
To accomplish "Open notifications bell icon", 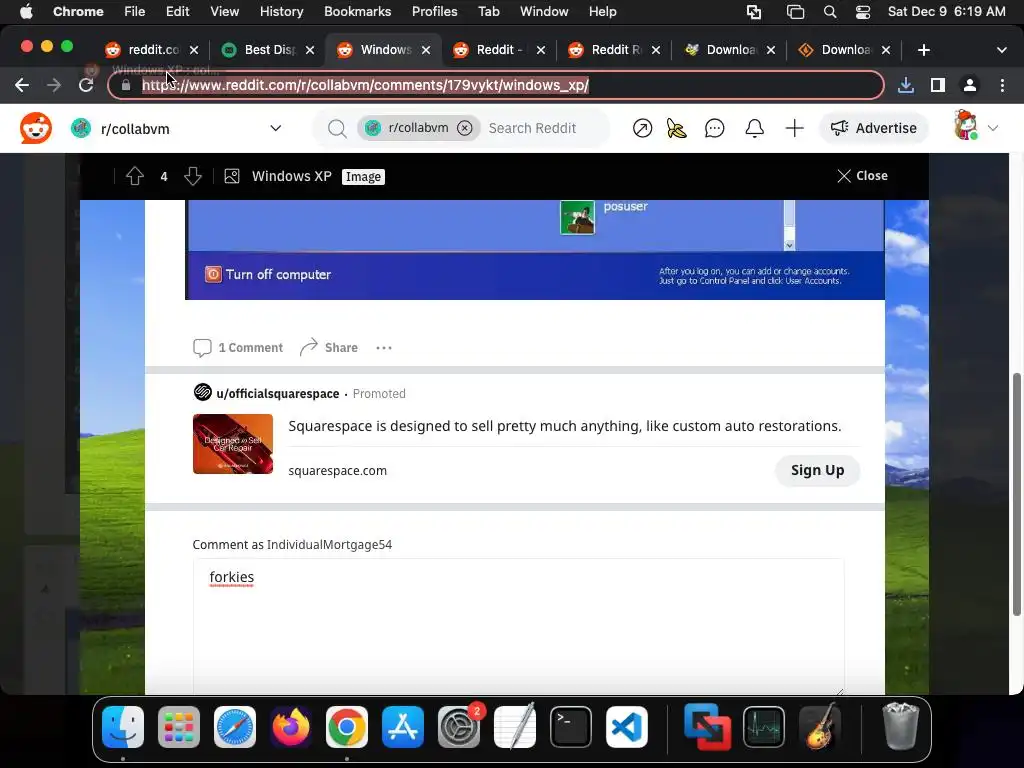I will 754,128.
